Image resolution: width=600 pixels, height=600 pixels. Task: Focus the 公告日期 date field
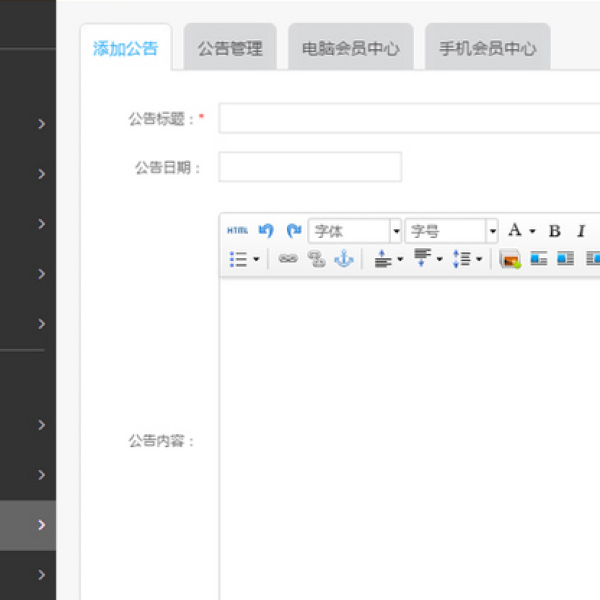[x=310, y=167]
